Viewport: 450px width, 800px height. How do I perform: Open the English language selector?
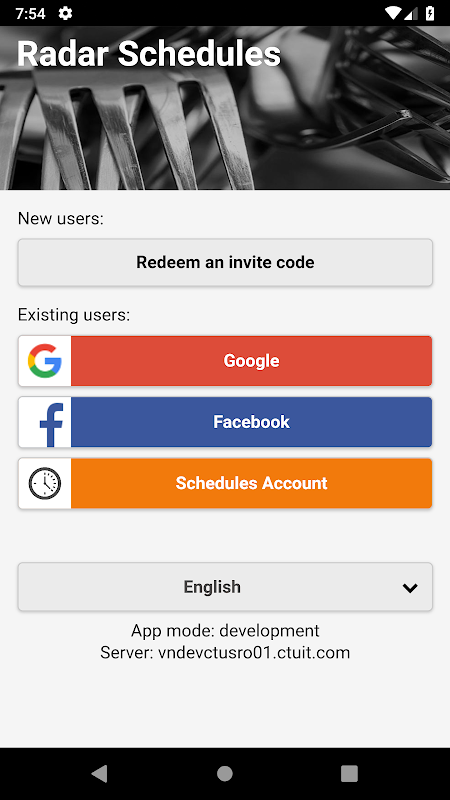[x=225, y=587]
